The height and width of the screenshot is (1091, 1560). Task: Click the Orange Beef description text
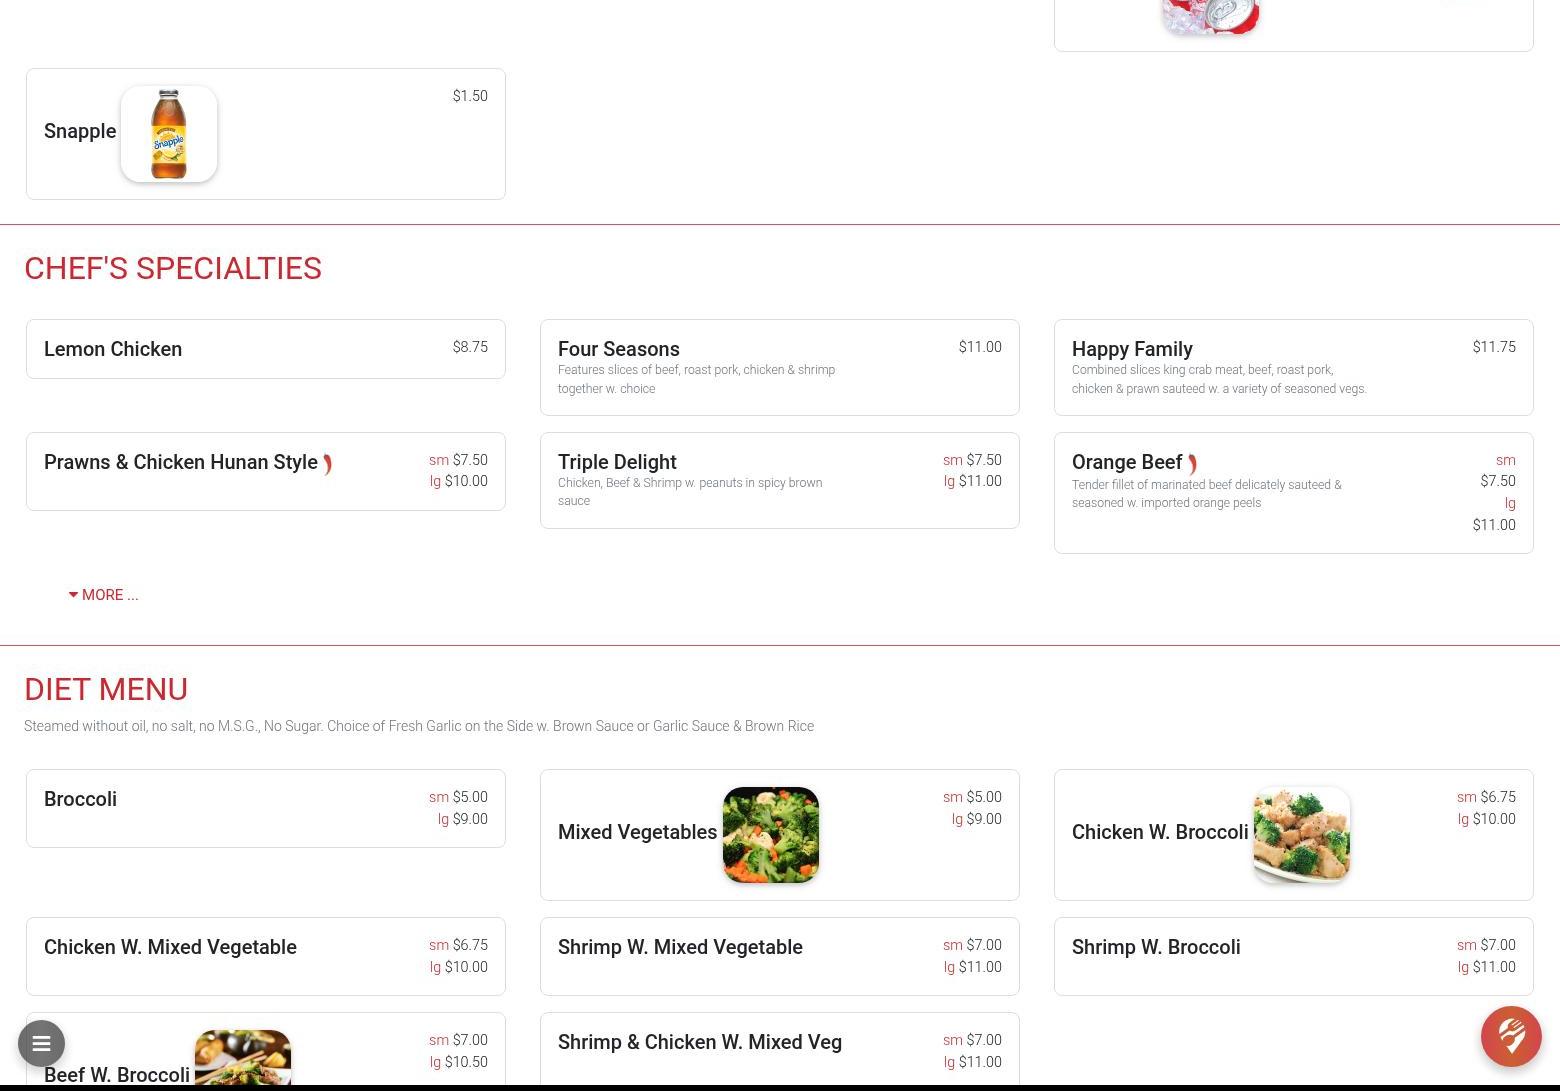click(1207, 494)
